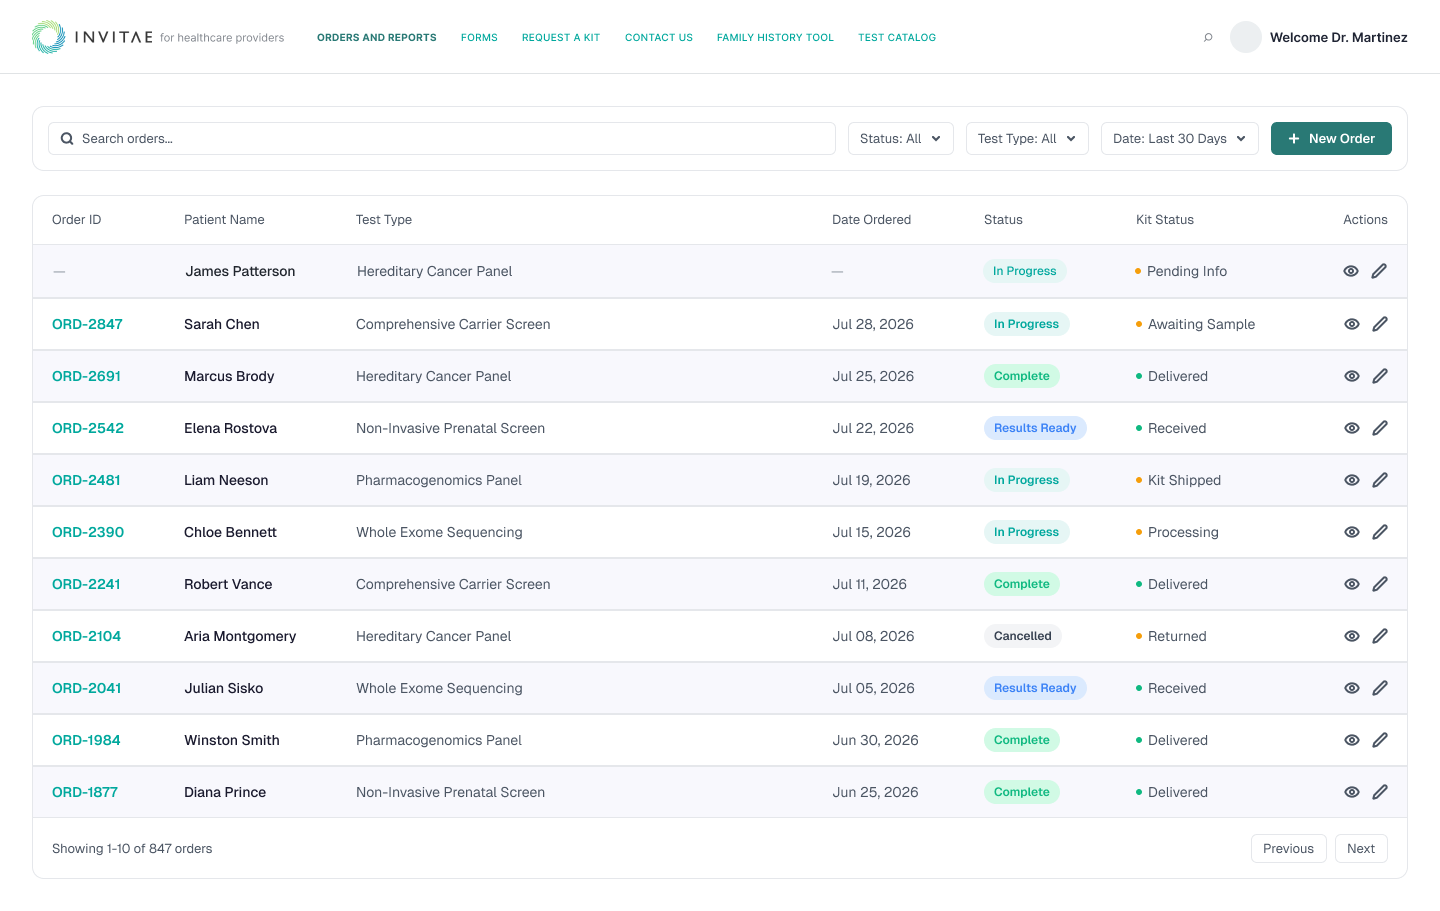Expand the Test Type filter
The image size is (1440, 911).
pyautogui.click(x=1027, y=139)
